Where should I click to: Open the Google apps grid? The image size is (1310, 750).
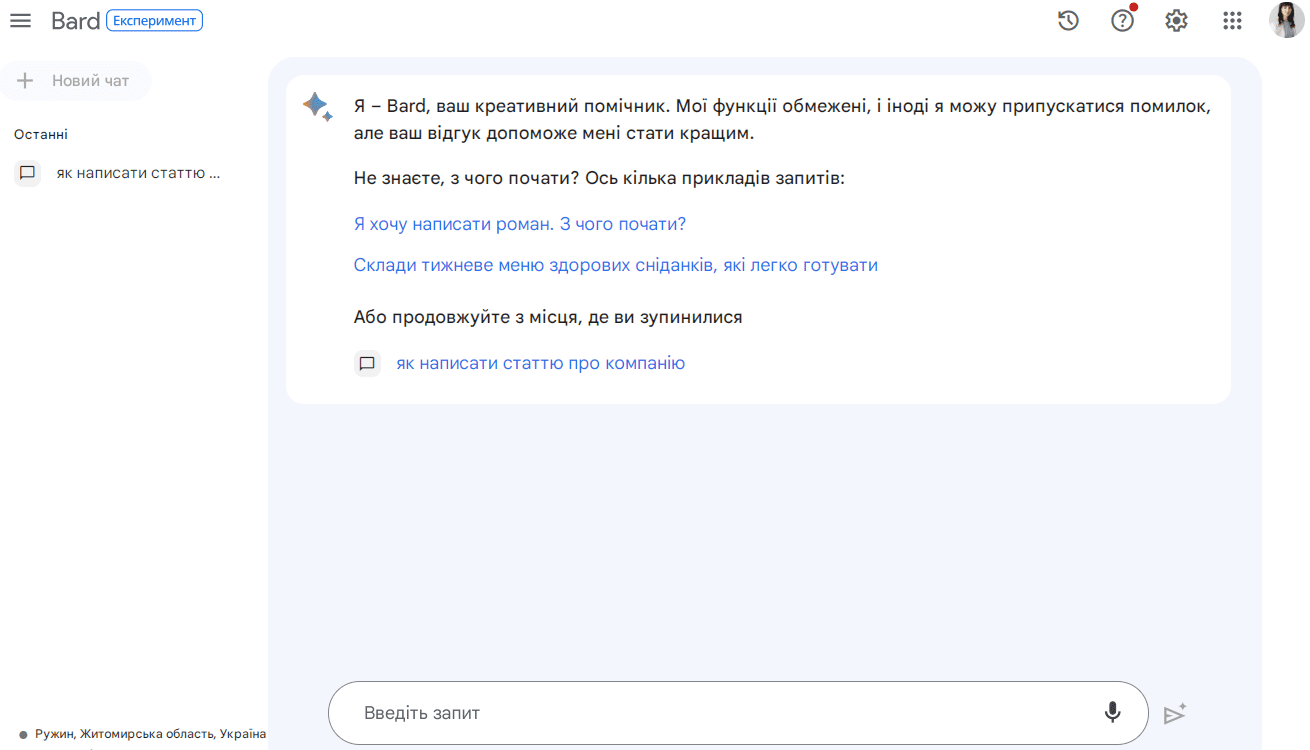click(1231, 20)
